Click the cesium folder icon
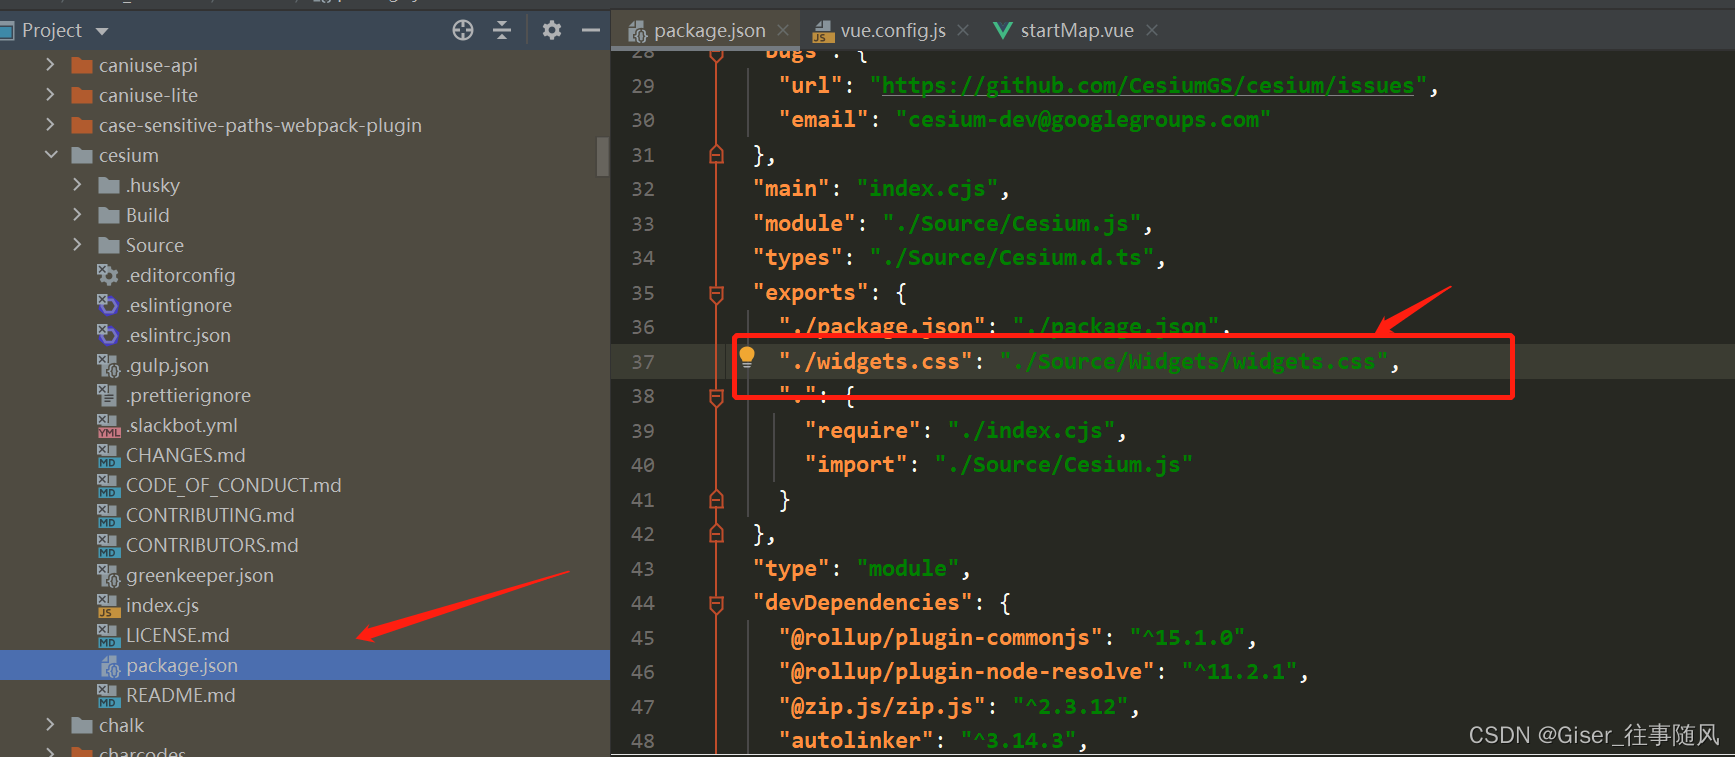This screenshot has height=757, width=1735. tap(82, 155)
